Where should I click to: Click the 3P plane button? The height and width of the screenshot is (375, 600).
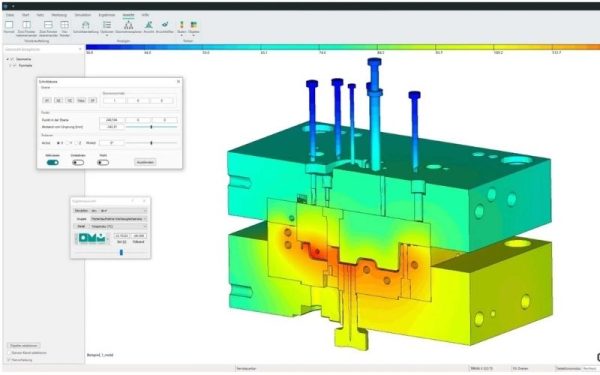click(93, 100)
